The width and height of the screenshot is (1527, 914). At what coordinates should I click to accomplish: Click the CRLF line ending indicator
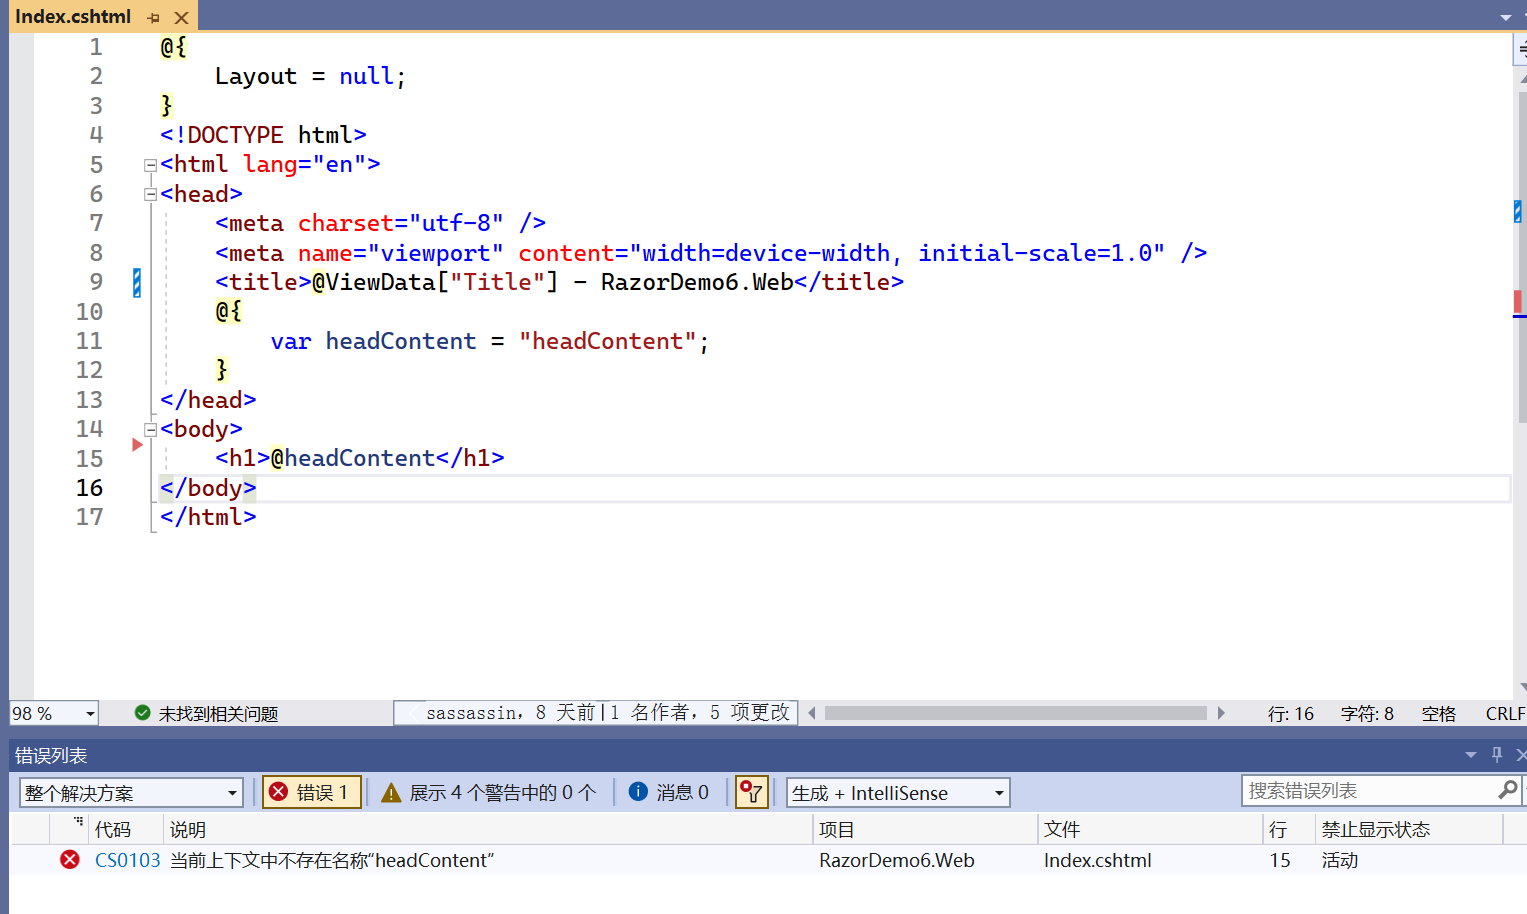[1505, 714]
